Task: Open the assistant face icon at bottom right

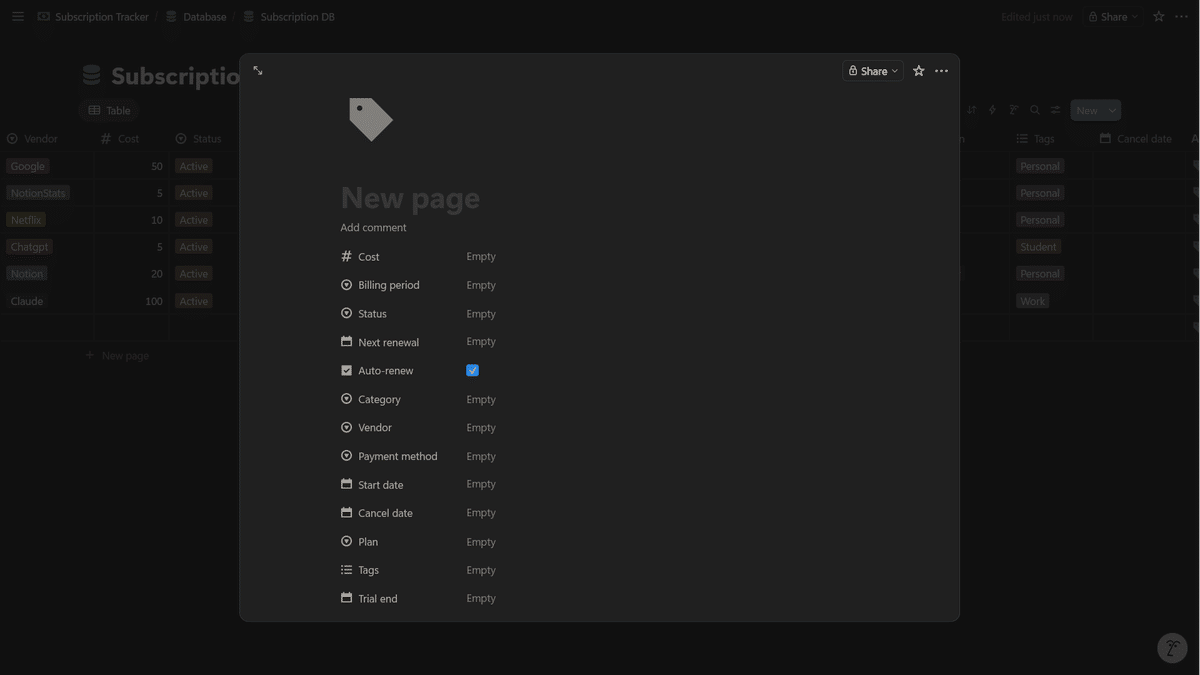Action: coord(1172,648)
